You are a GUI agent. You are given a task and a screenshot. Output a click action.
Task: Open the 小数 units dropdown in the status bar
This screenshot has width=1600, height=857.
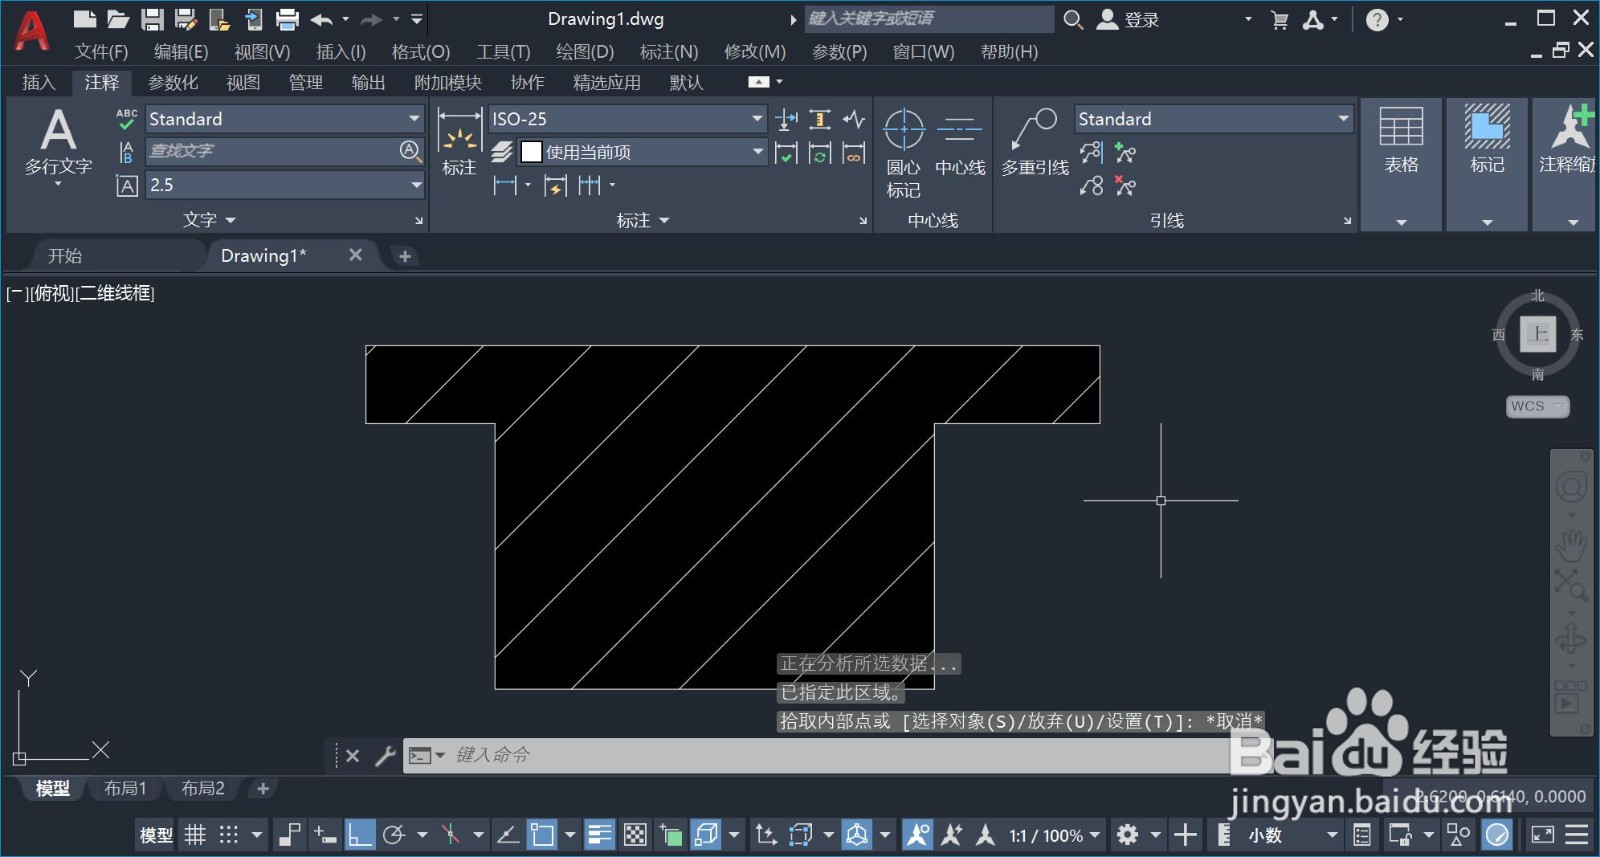(x=1291, y=834)
